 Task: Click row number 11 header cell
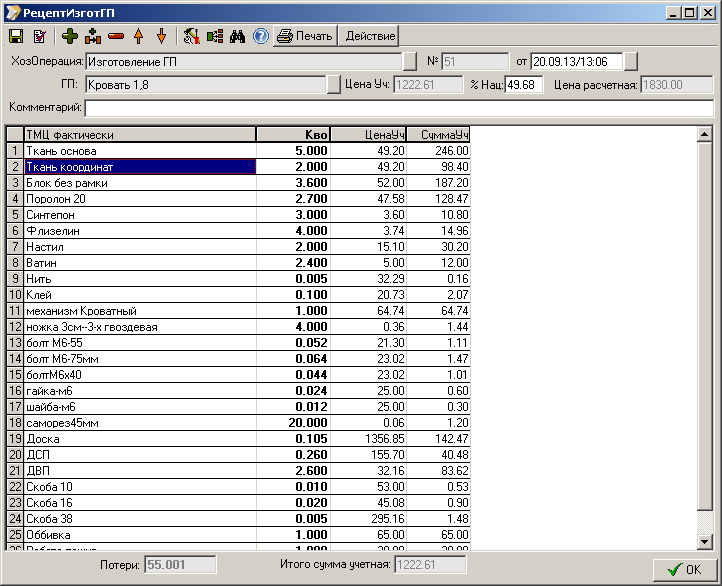(15, 311)
